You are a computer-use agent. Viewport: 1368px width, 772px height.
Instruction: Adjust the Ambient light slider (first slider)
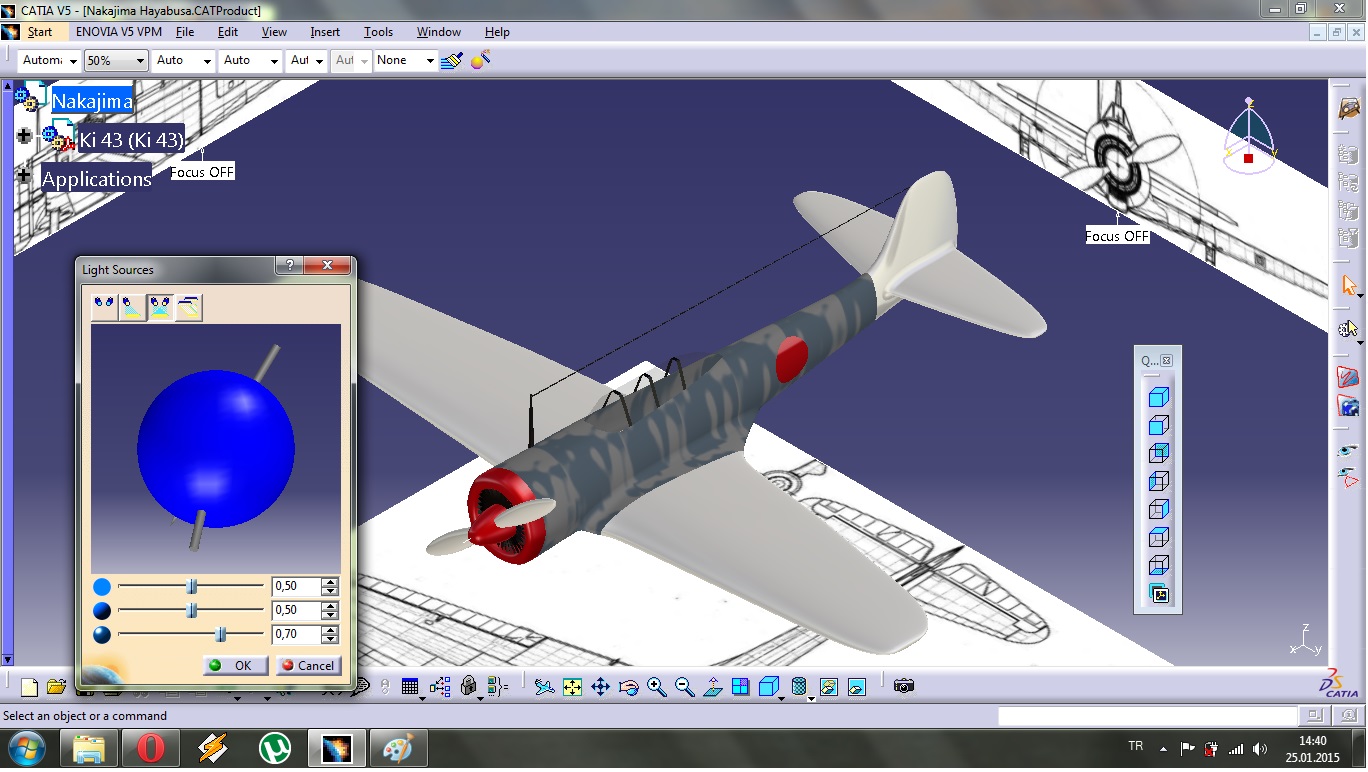click(190, 586)
